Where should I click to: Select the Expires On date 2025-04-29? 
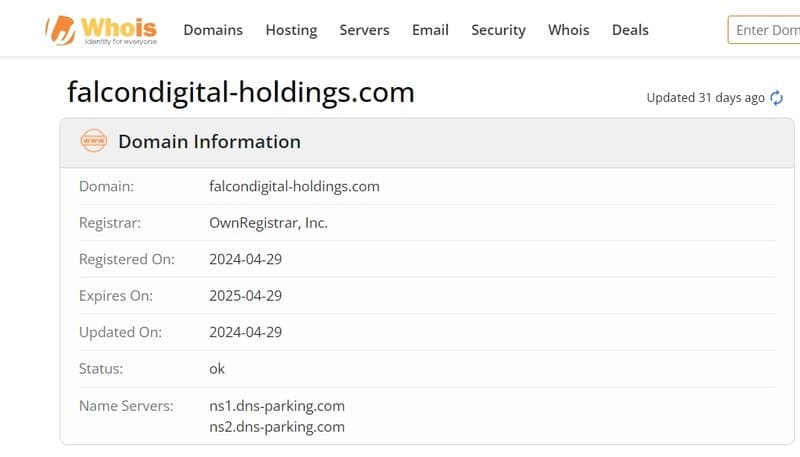coord(245,296)
